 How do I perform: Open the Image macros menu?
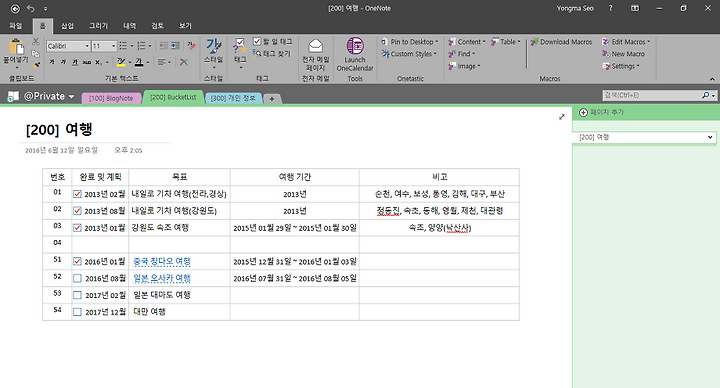464,66
